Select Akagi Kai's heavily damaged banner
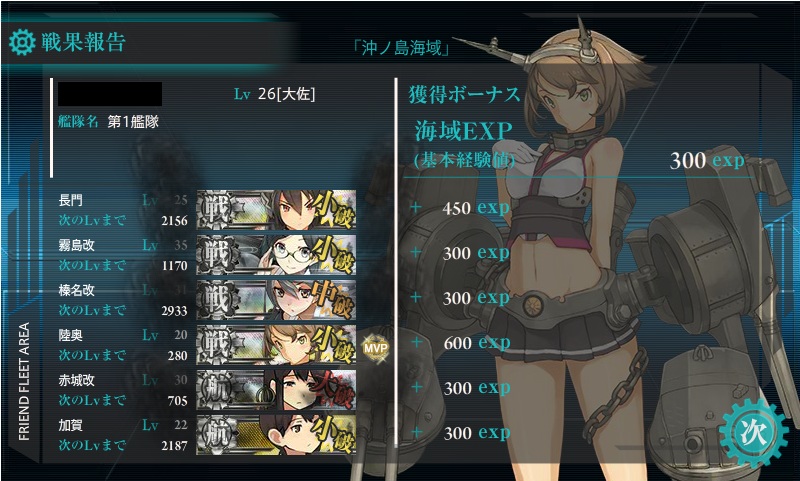 276,390
